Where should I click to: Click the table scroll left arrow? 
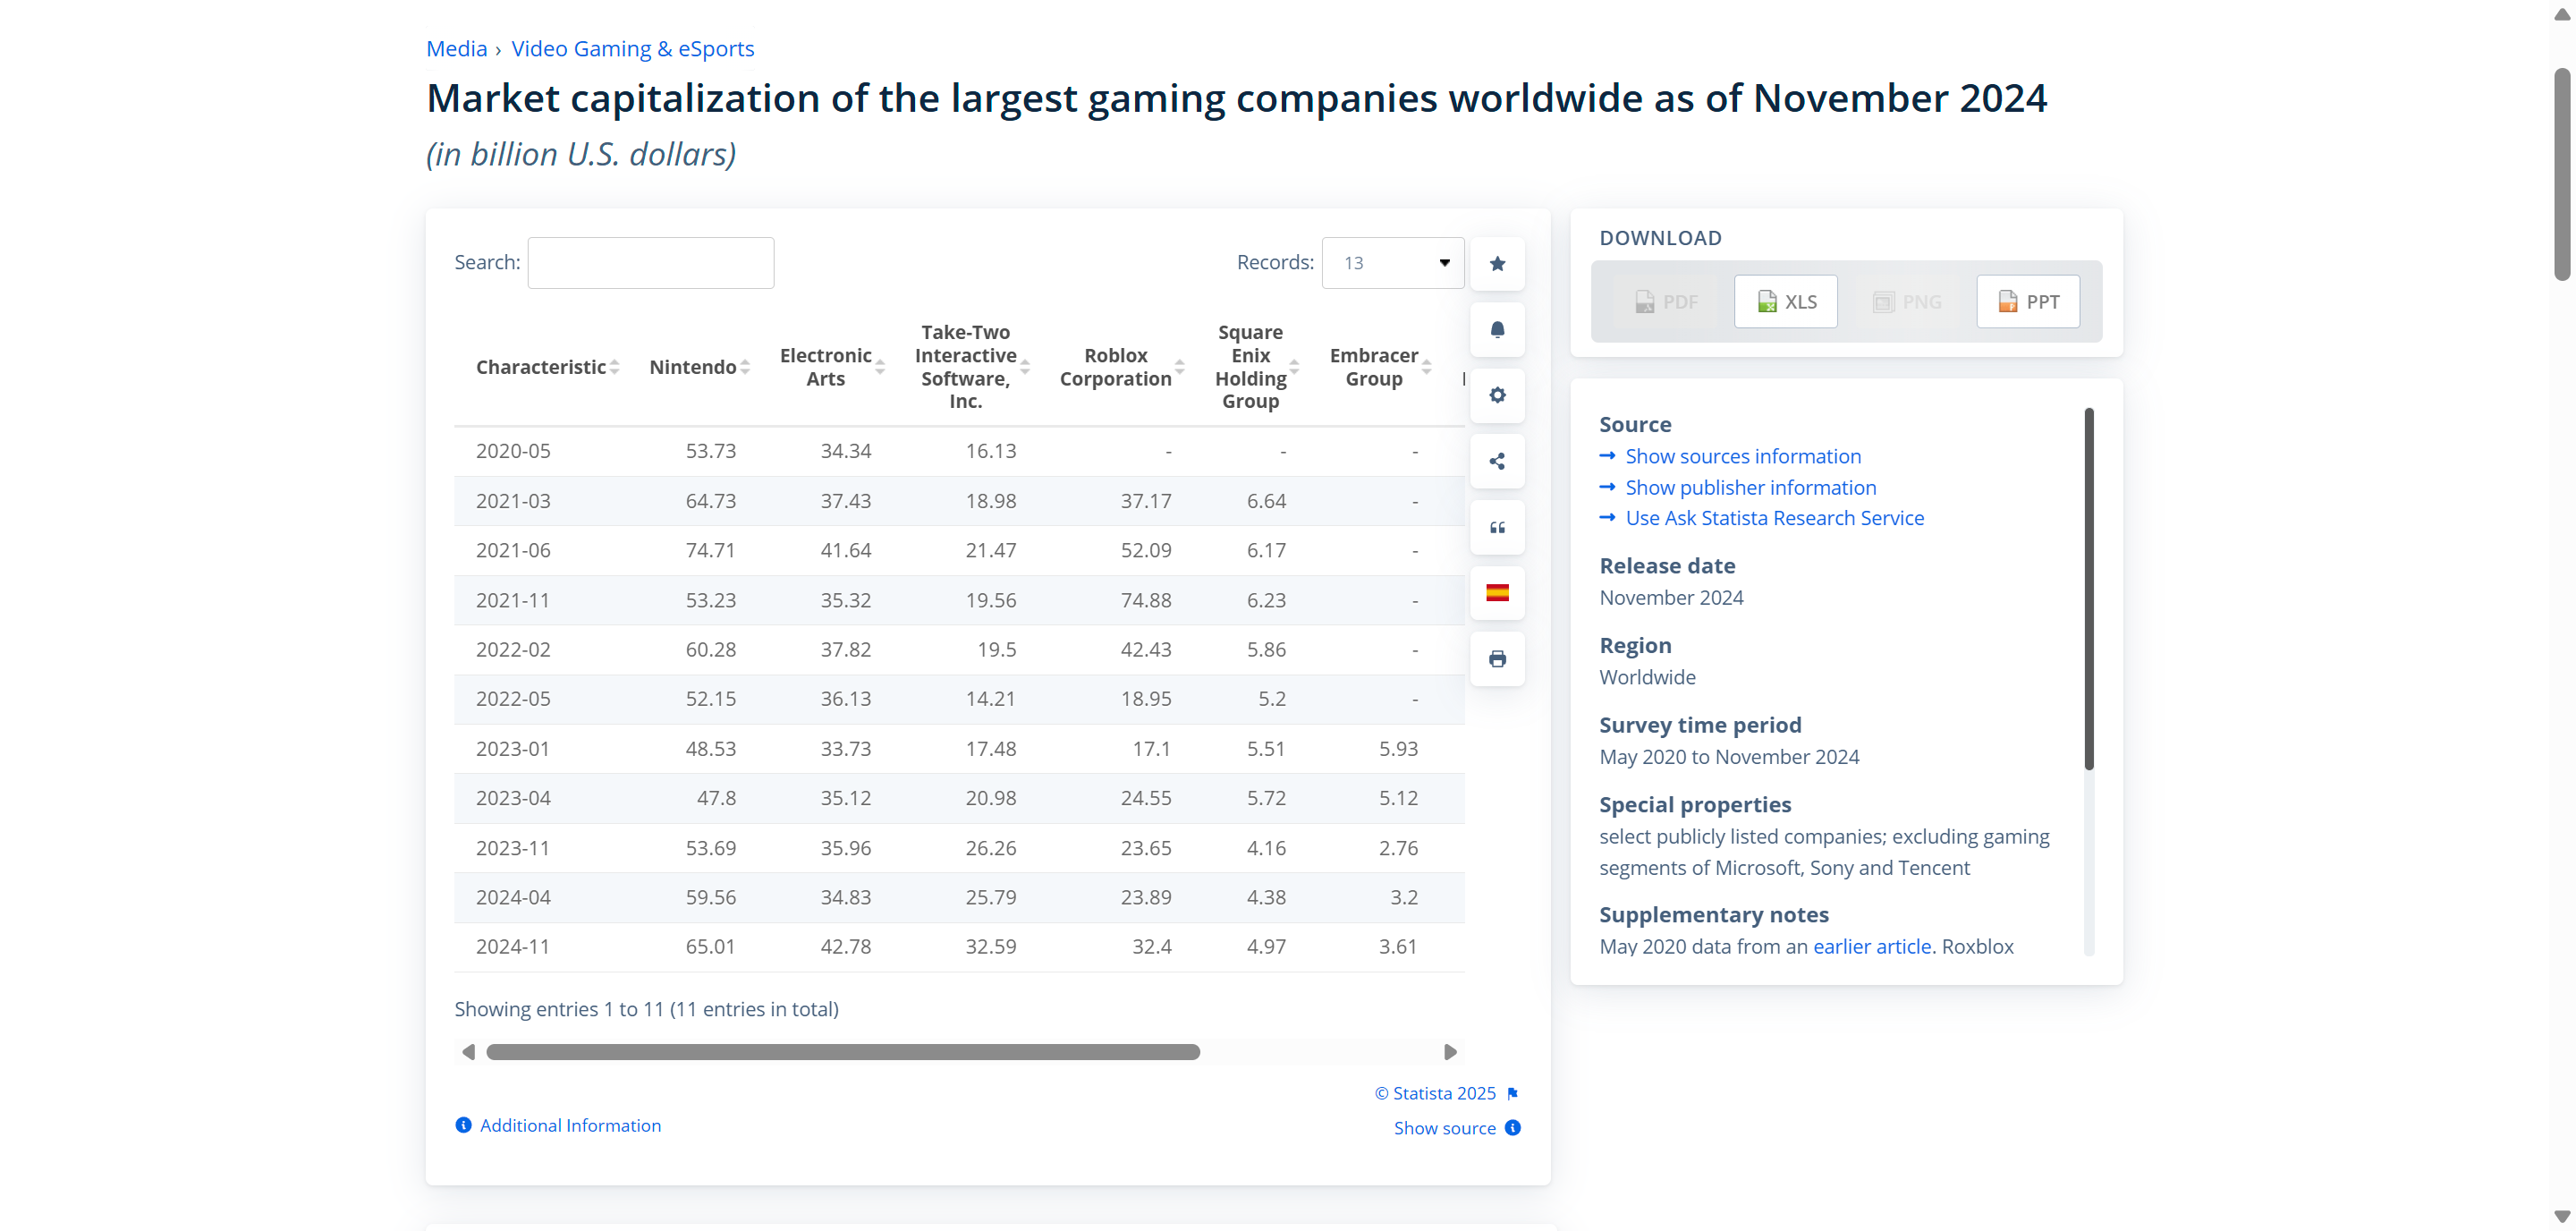pyautogui.click(x=468, y=1052)
